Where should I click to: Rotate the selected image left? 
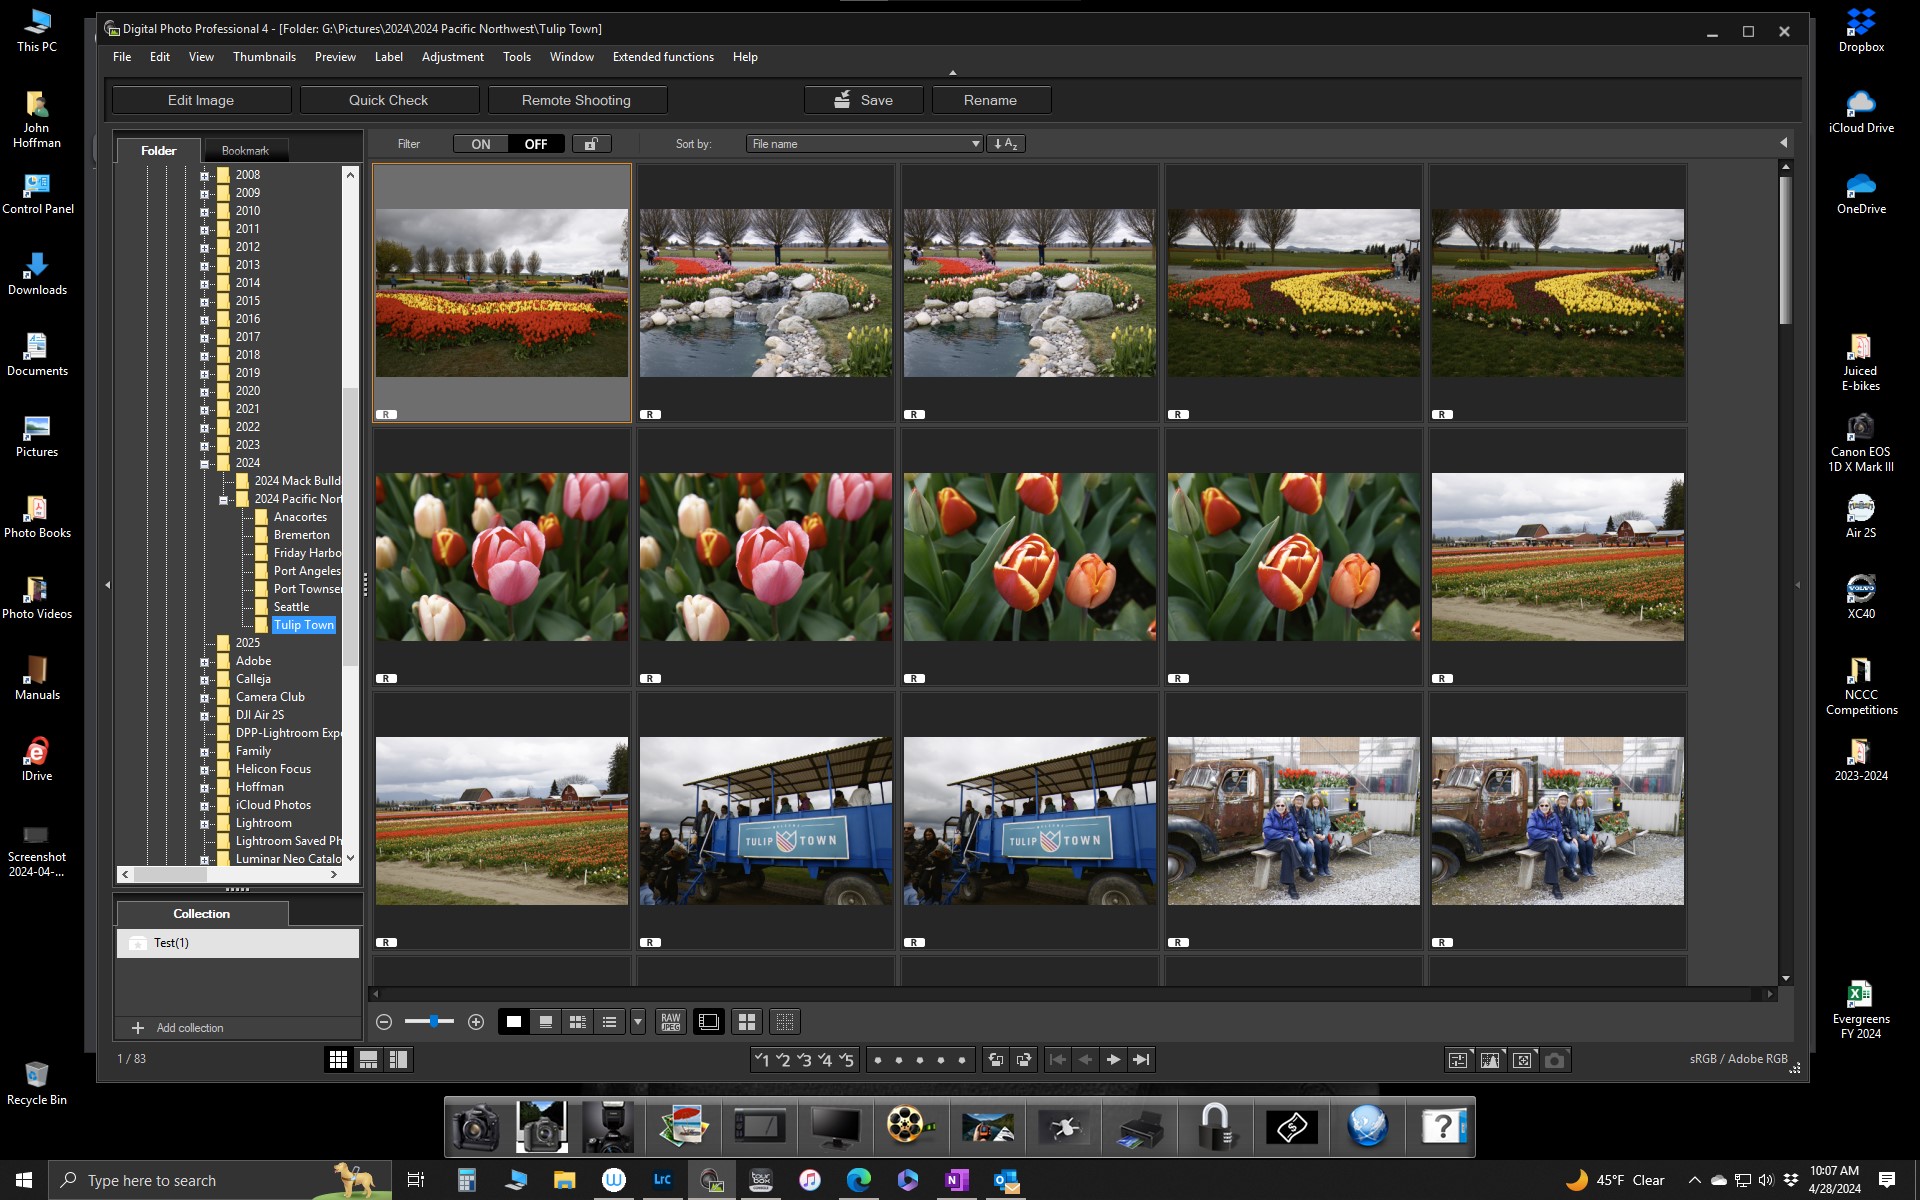[996, 1060]
